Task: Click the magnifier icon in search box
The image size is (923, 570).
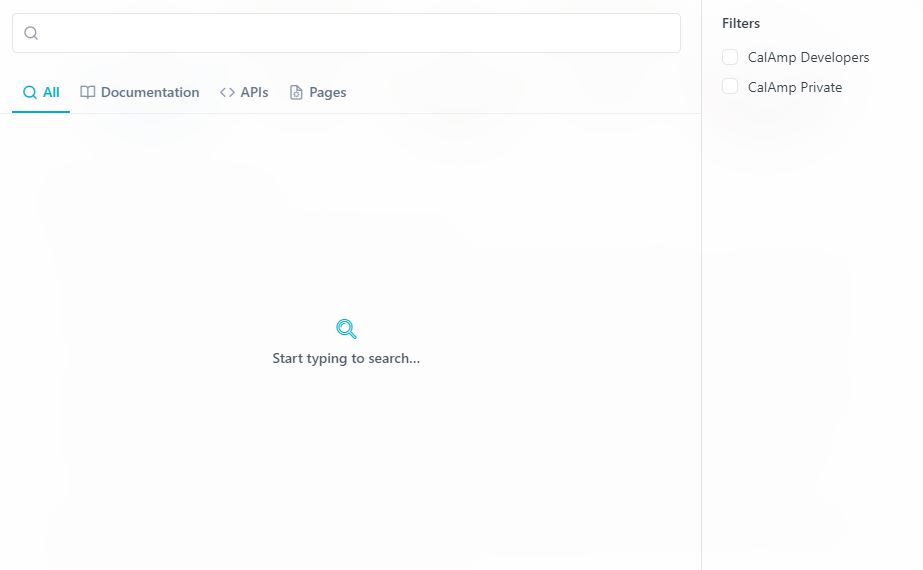Action: click(31, 33)
